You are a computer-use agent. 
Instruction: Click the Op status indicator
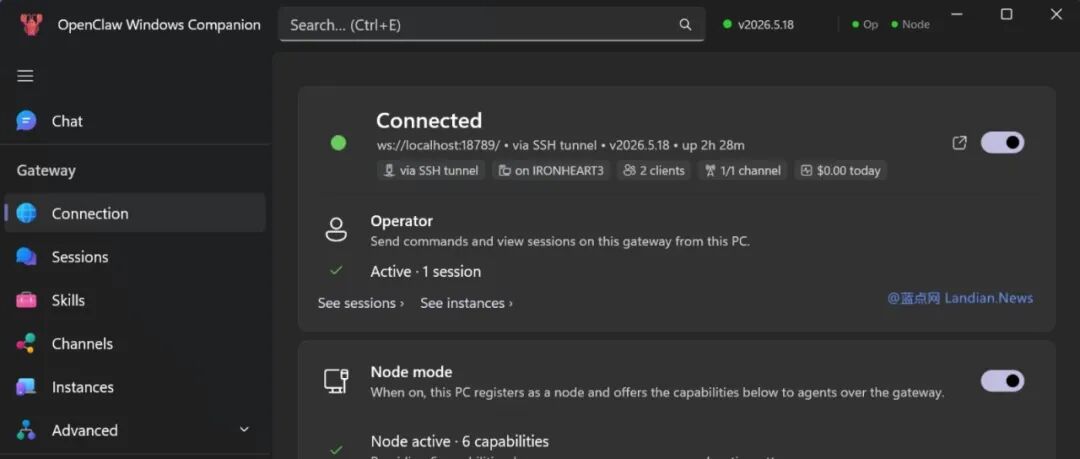(x=865, y=25)
